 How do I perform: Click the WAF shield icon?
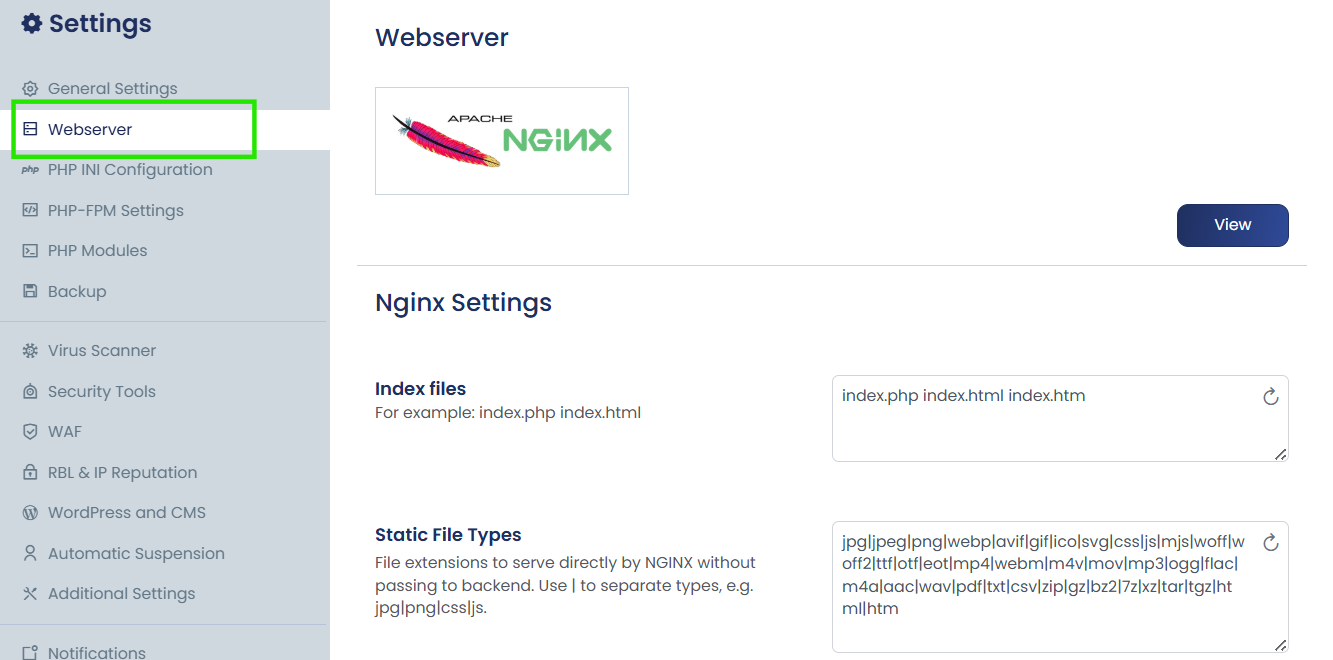[30, 432]
